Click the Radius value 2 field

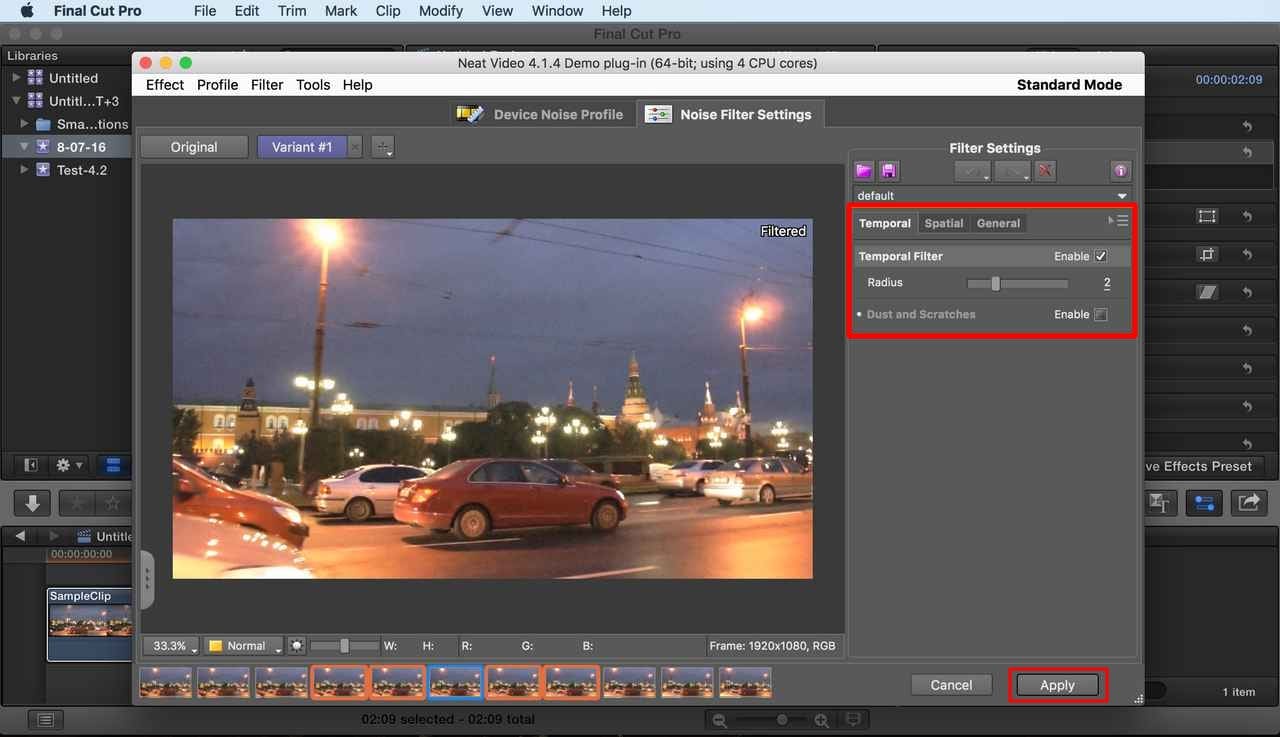1107,284
